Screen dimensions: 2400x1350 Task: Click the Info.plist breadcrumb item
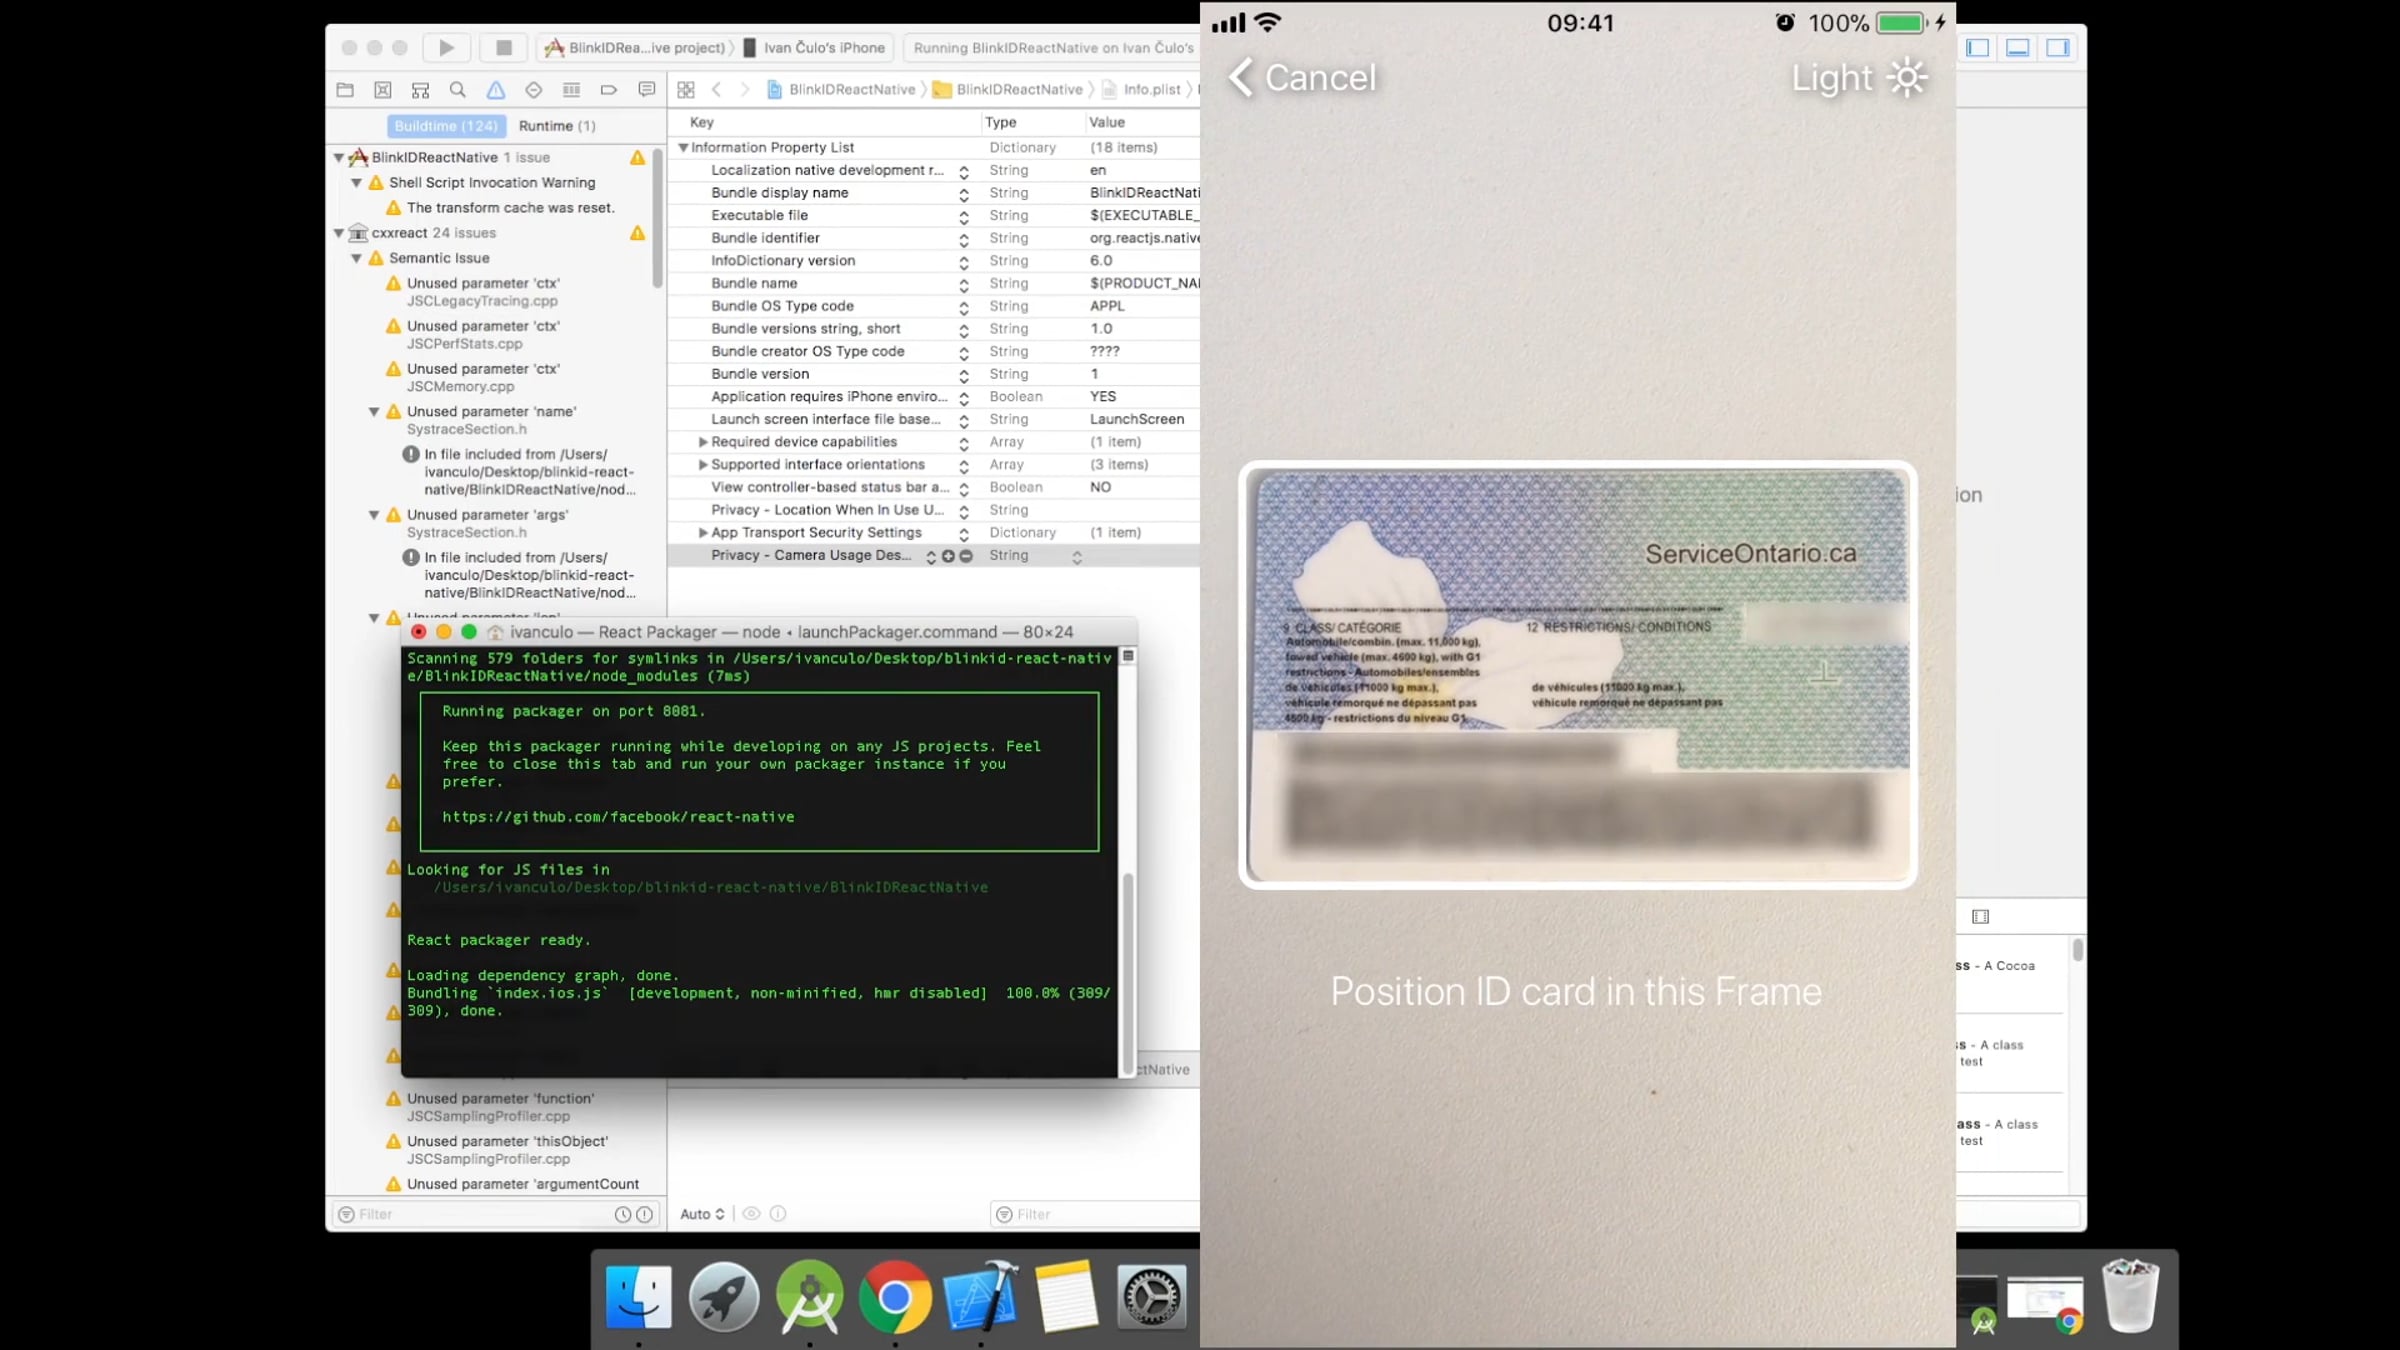(x=1151, y=90)
